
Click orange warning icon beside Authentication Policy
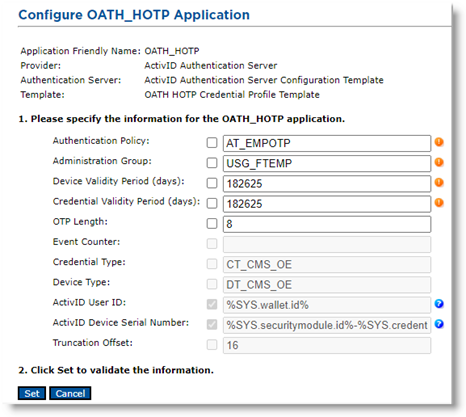click(x=439, y=142)
